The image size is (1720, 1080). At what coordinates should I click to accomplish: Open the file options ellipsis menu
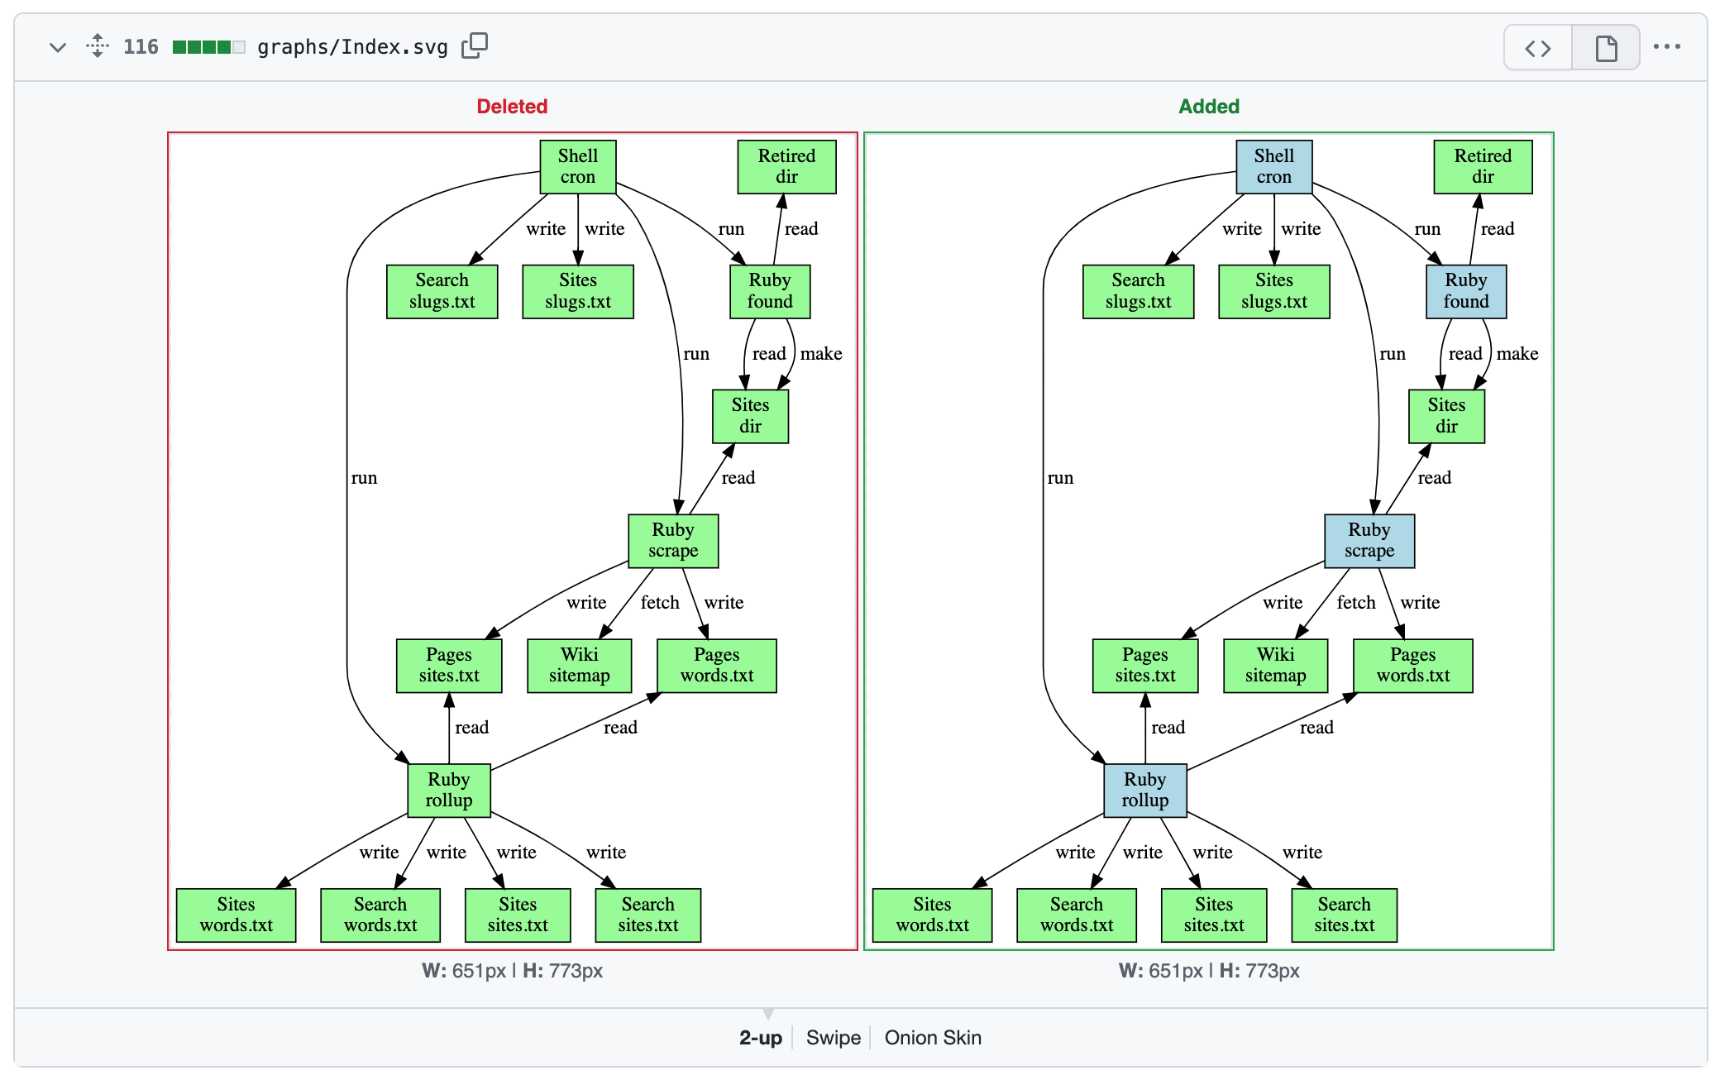click(x=1667, y=46)
